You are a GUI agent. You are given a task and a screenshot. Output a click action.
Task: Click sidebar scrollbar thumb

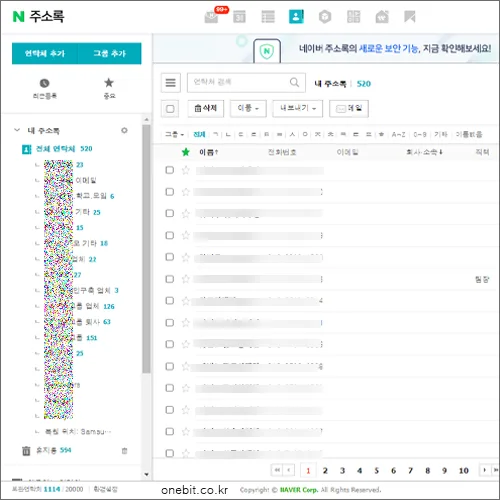coord(146,249)
